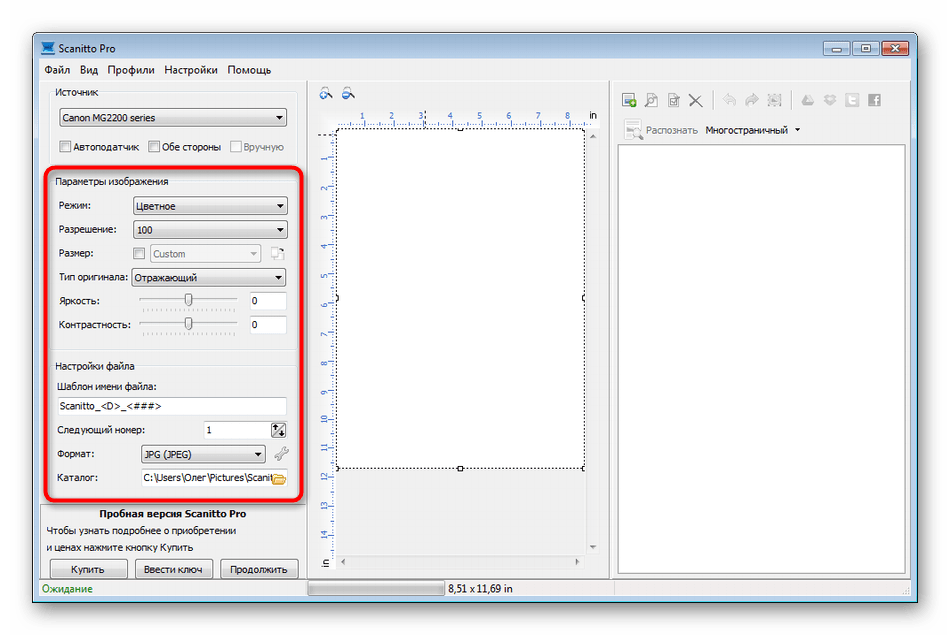Viewport: 950px width, 635px height.
Task: Click the zoom out magnifier icon
Action: click(348, 94)
